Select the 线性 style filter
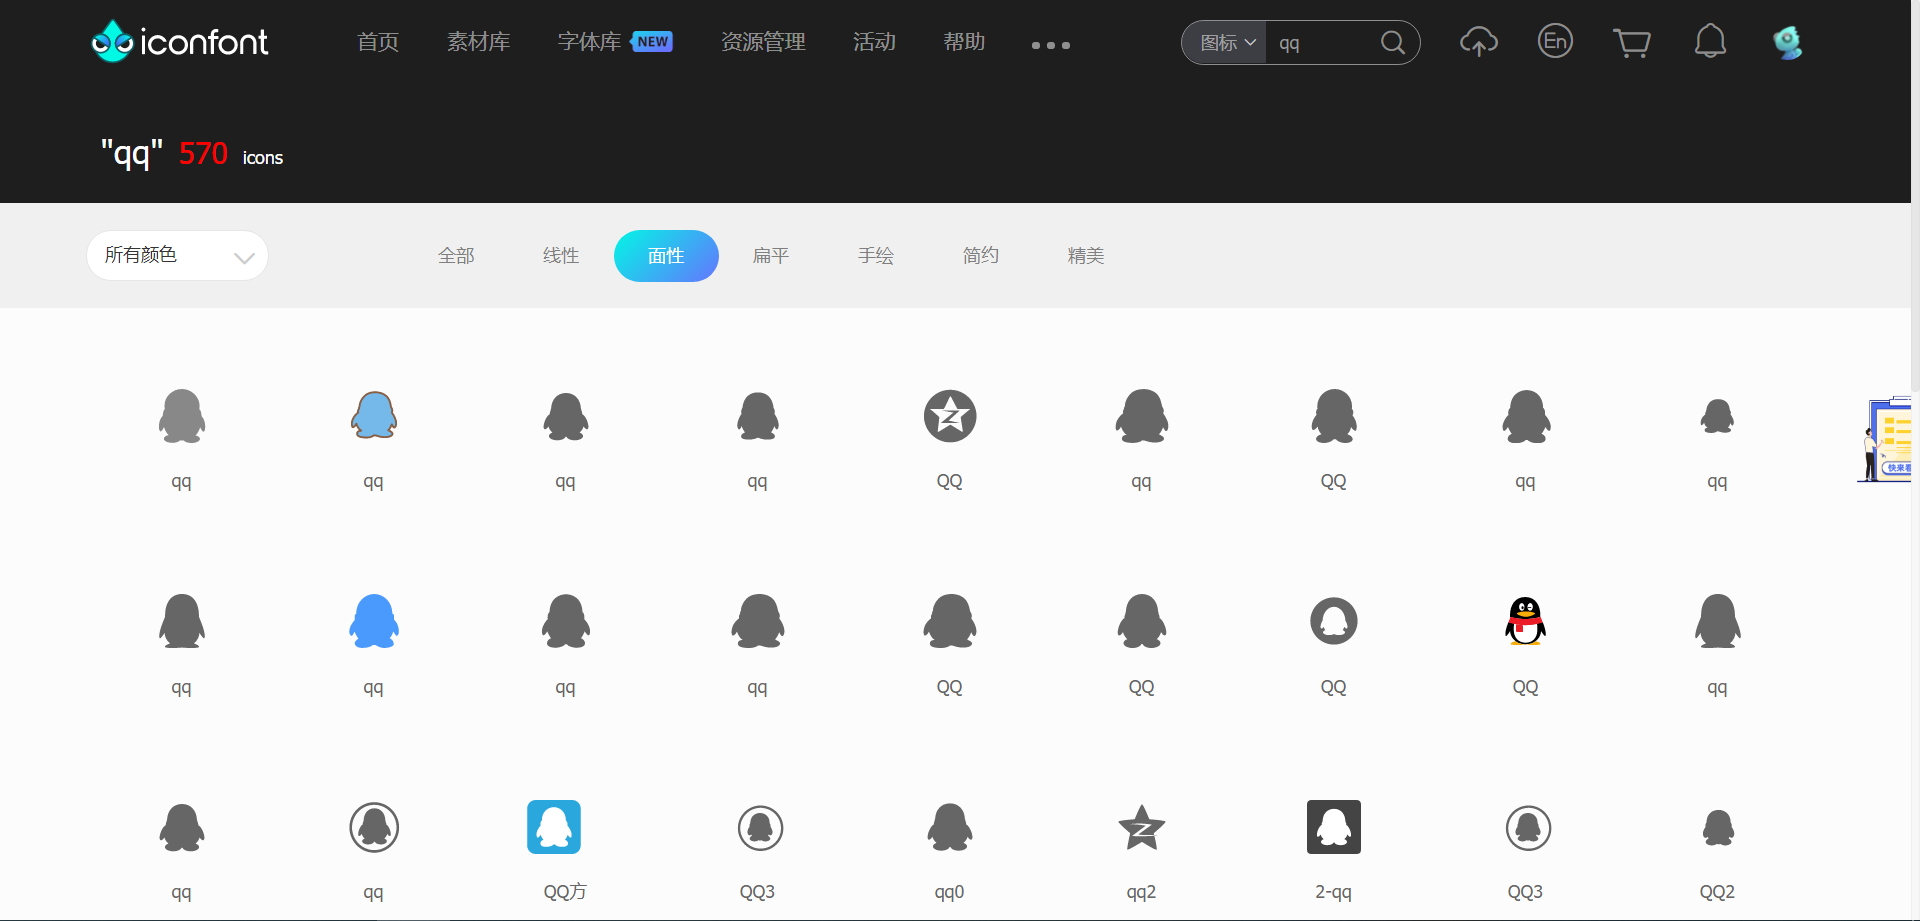Viewport: 1920px width, 921px height. pyautogui.click(x=561, y=256)
